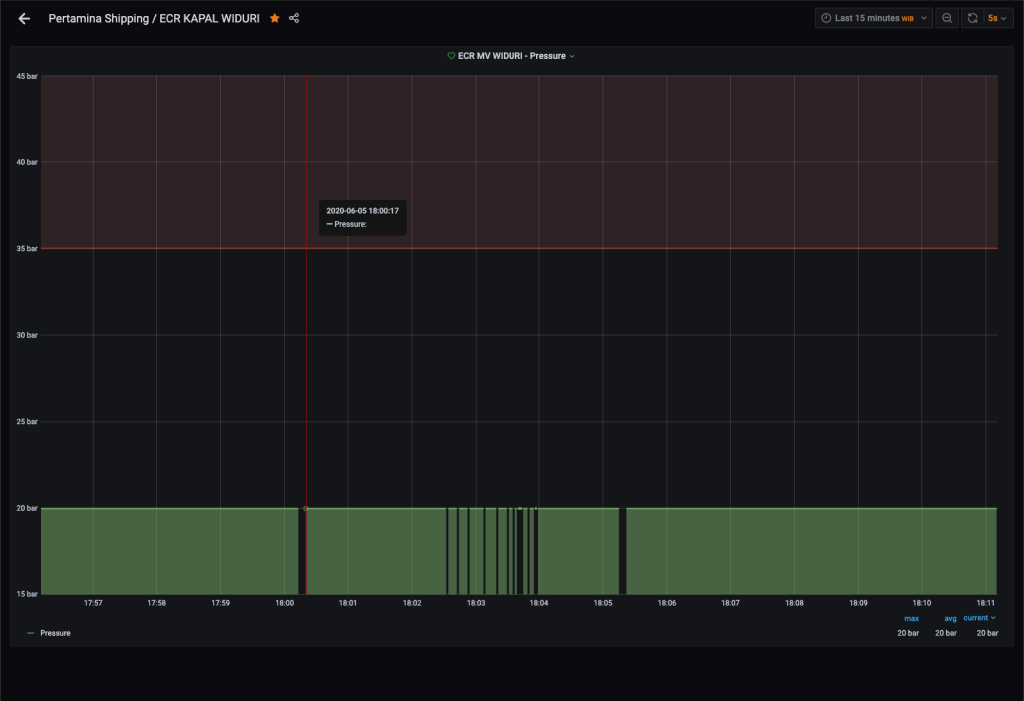
Task: Open the share dashboard icon
Action: 294,18
